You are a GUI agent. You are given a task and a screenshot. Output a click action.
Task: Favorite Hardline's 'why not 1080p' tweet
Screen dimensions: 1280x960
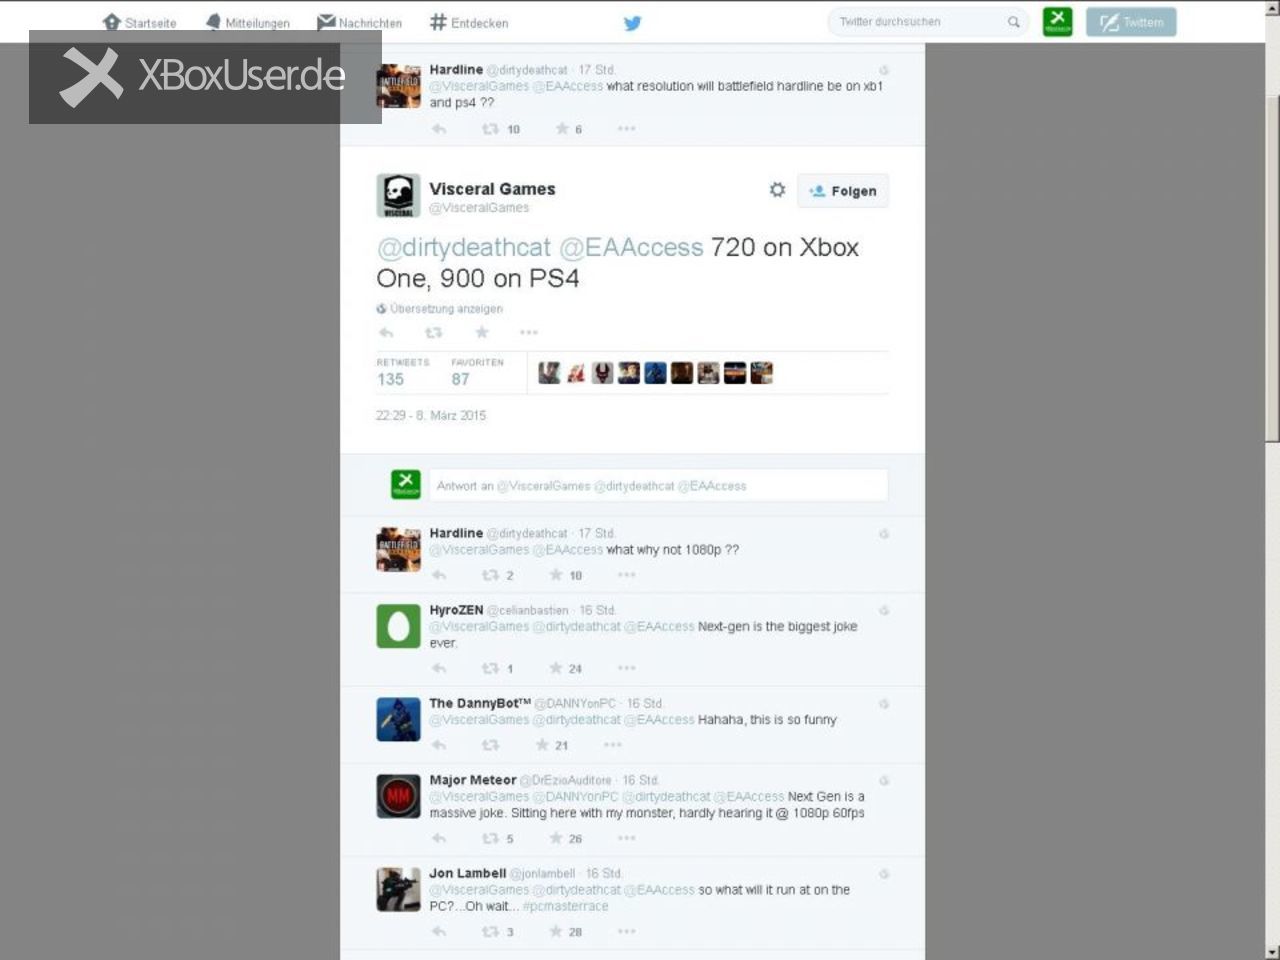(556, 575)
